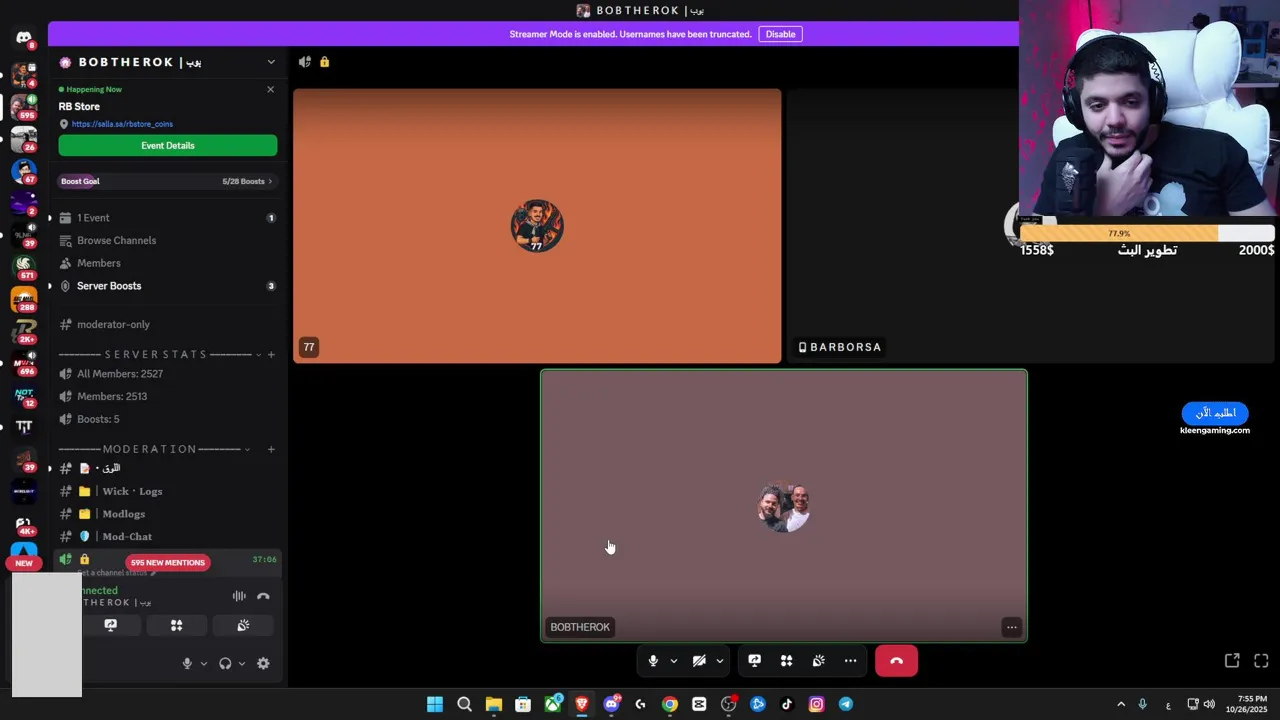Open Server Boosts
1280x720 pixels.
click(x=167, y=286)
